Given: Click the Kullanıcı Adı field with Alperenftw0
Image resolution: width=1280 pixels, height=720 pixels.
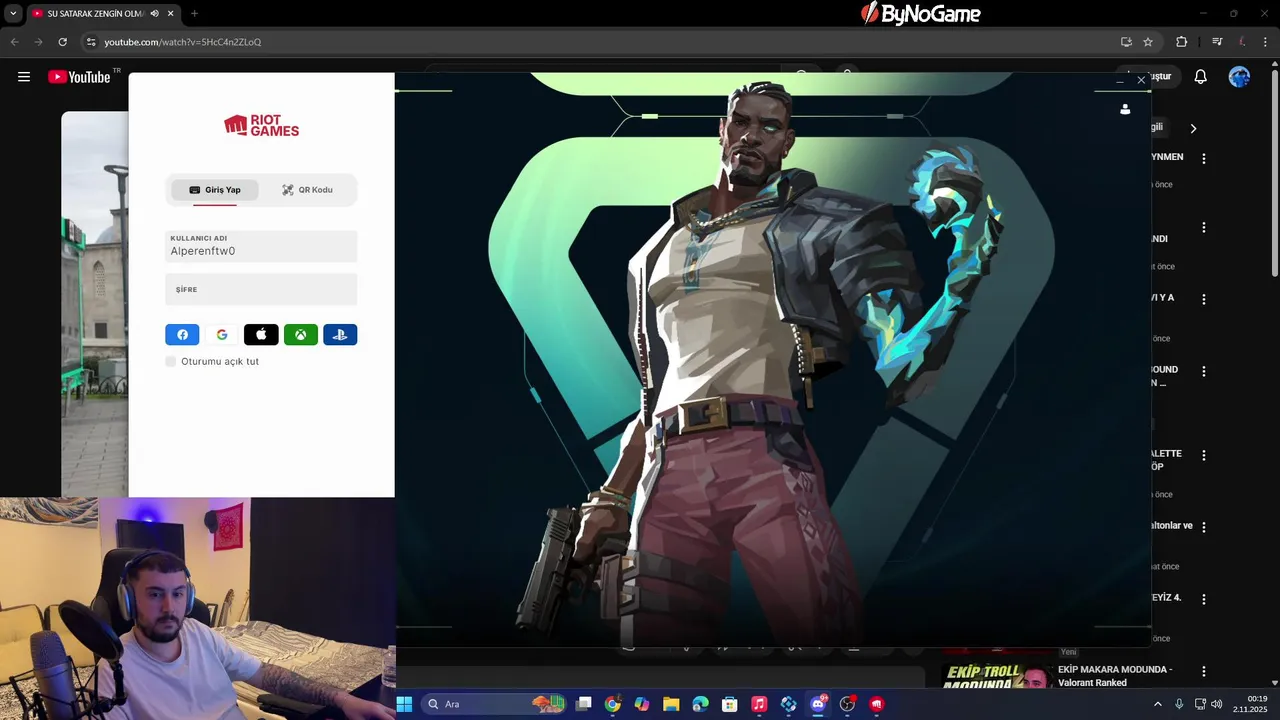Looking at the screenshot, I should click(261, 246).
